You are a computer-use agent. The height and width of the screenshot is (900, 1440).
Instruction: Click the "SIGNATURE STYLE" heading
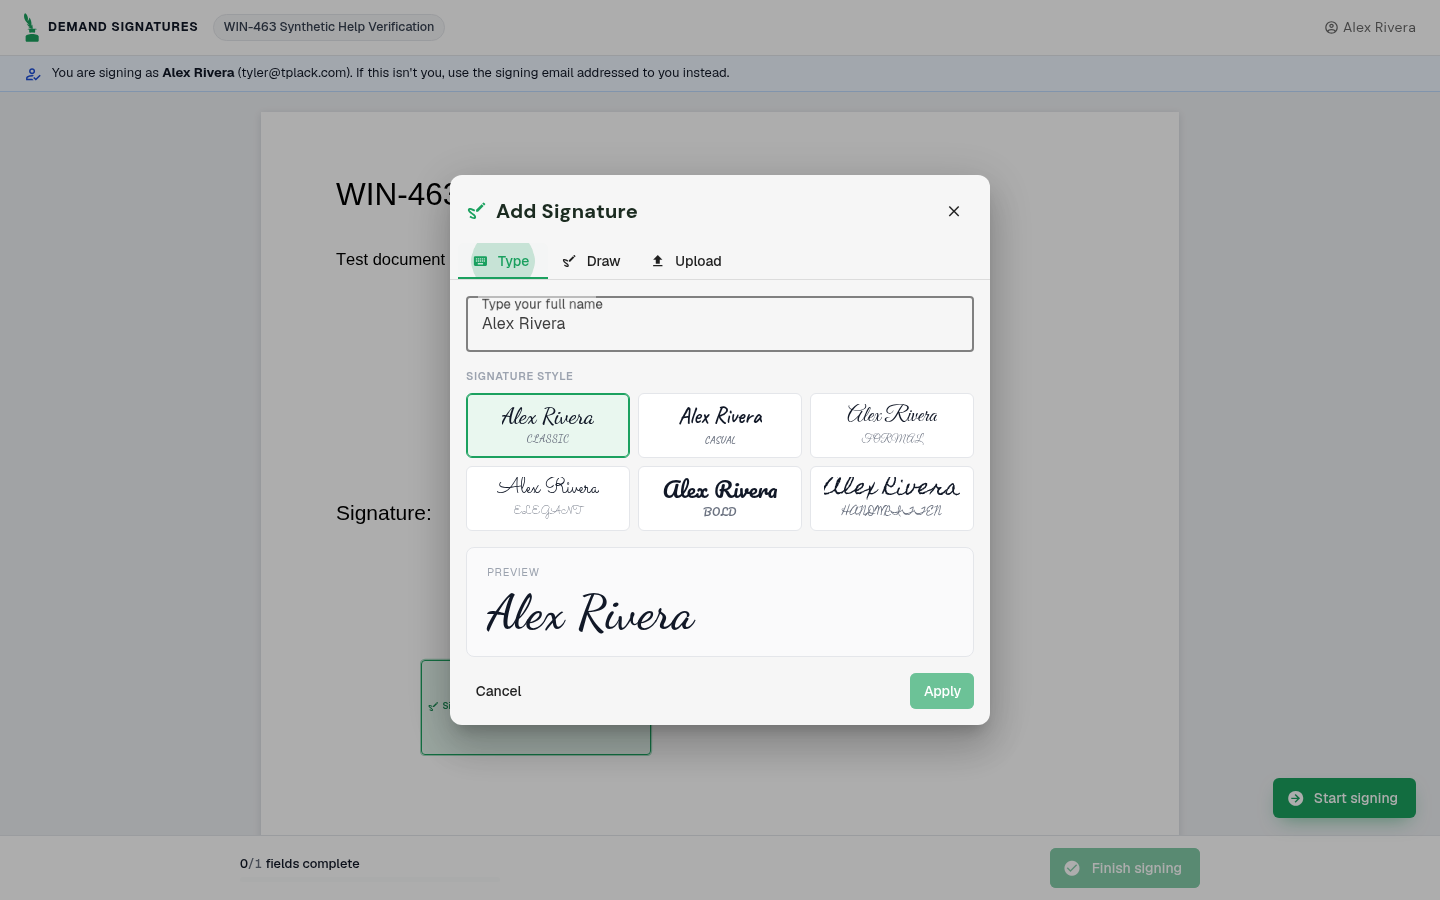(x=519, y=376)
